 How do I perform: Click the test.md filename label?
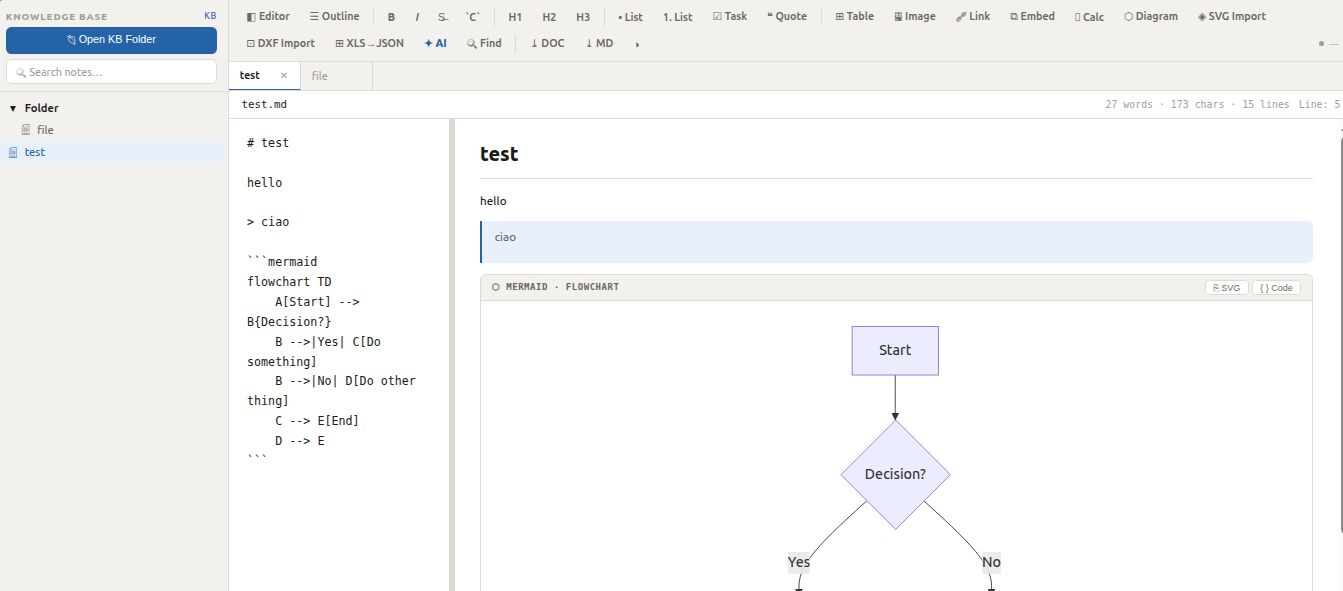tap(265, 104)
